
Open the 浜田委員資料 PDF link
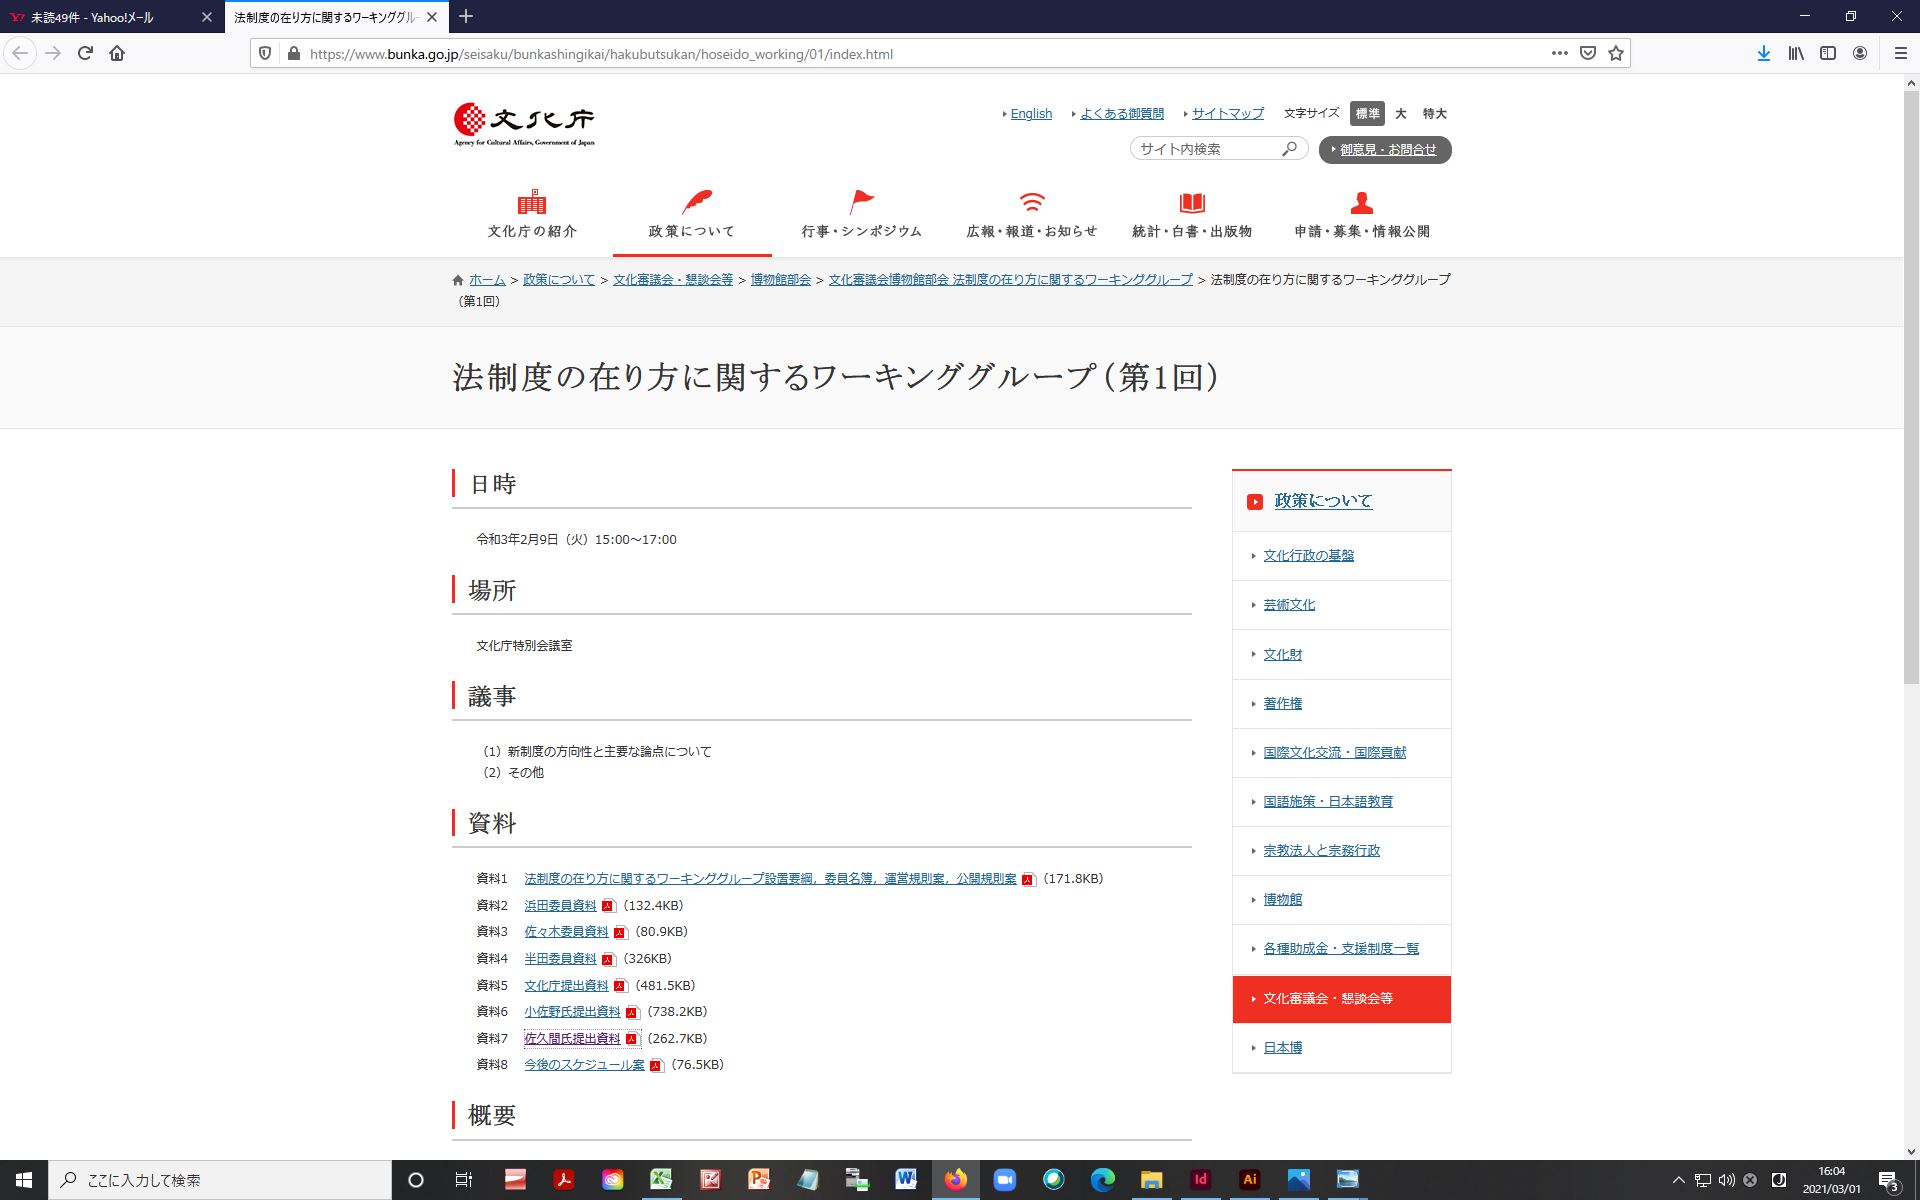560,905
